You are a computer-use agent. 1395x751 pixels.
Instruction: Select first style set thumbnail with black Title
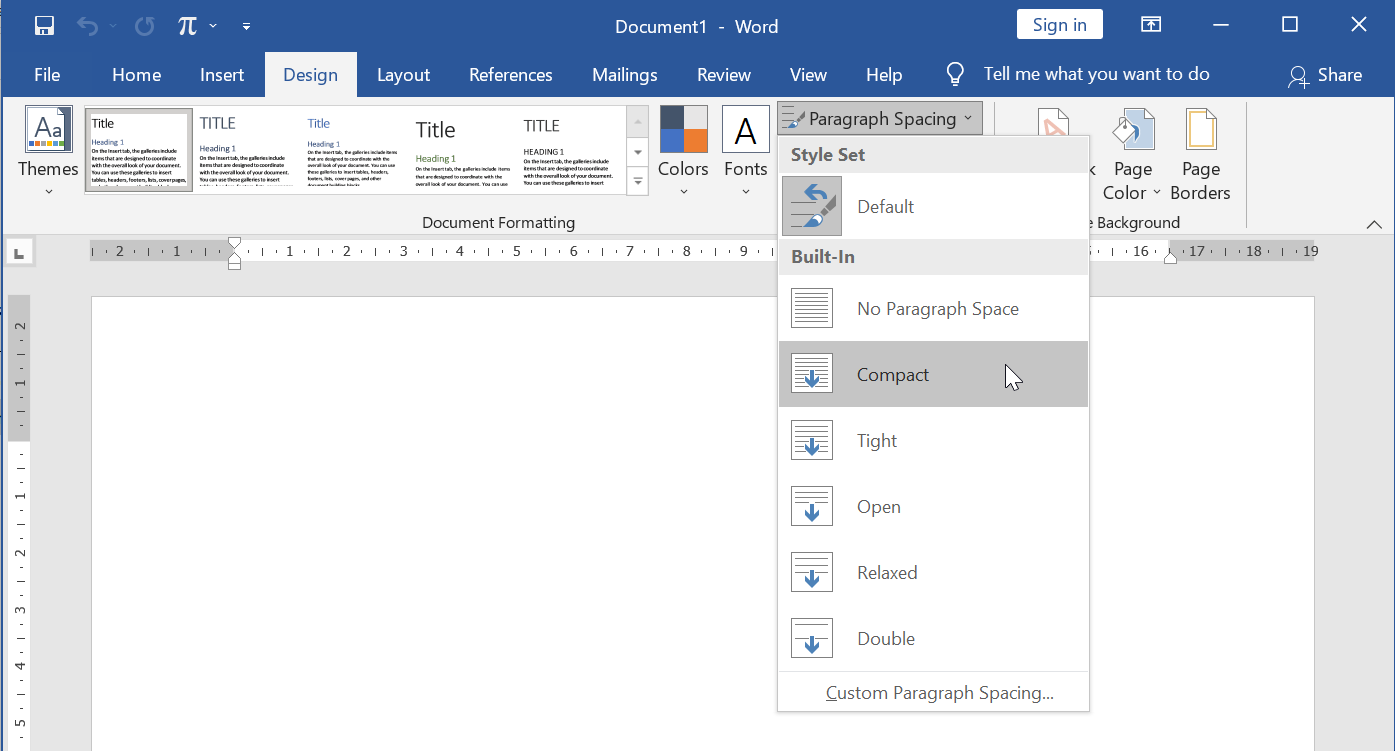coord(139,150)
